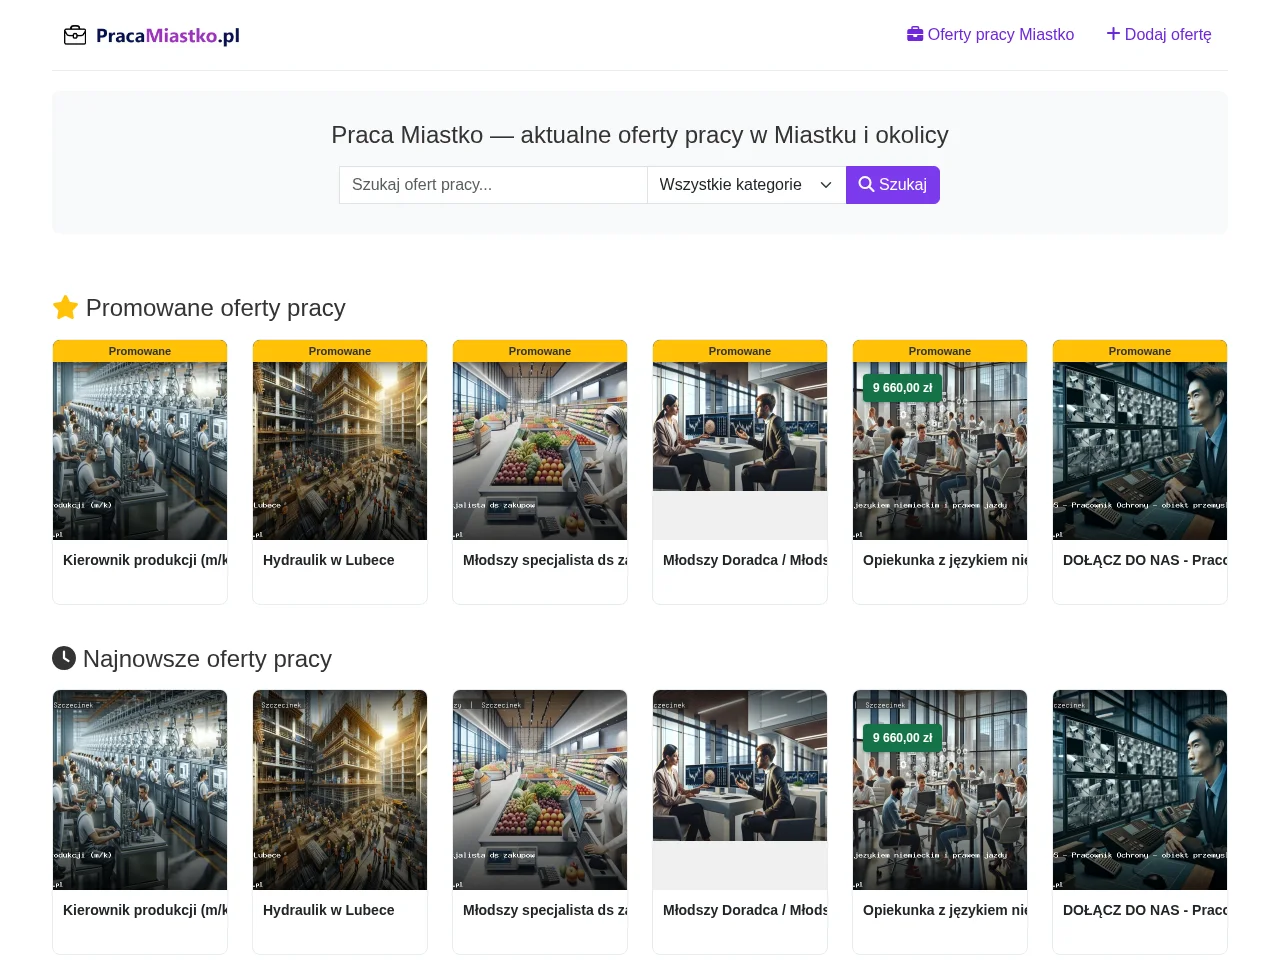This screenshot has width=1280, height=960.
Task: Focus the "Szukaj ofert pracy..." search field
Action: (493, 185)
